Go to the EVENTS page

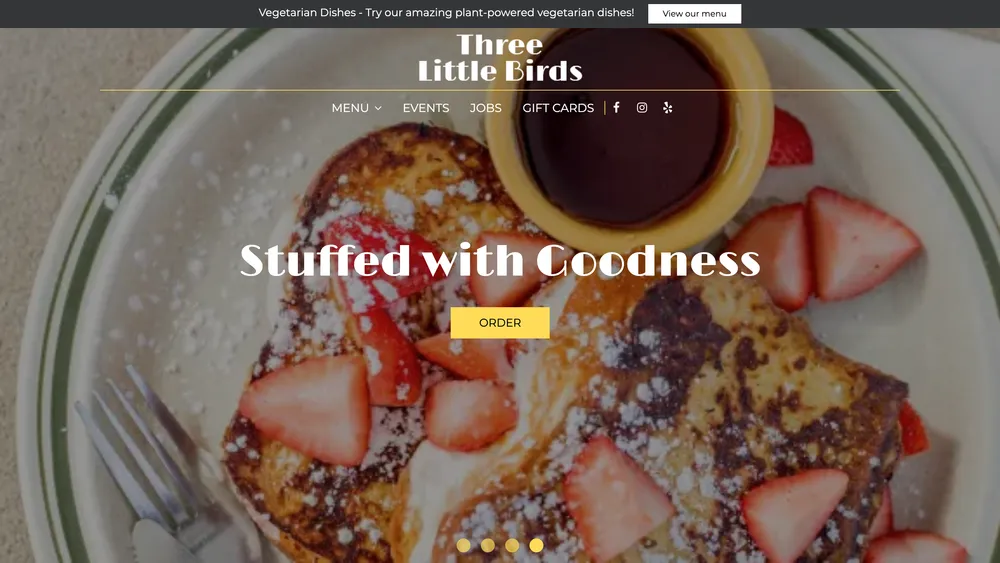(426, 108)
